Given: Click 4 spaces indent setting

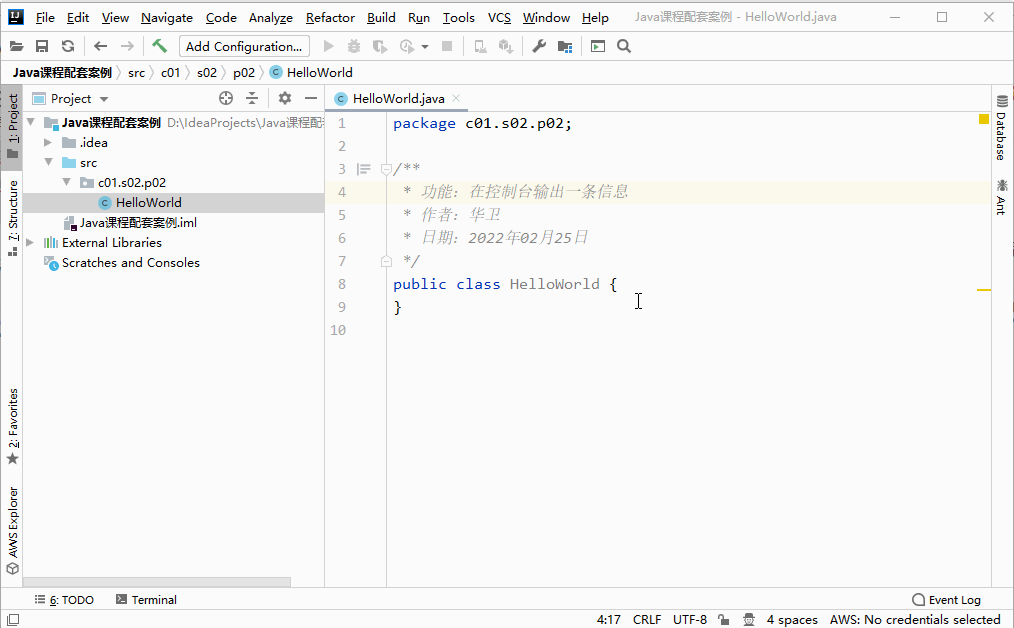Looking at the screenshot, I should 792,620.
